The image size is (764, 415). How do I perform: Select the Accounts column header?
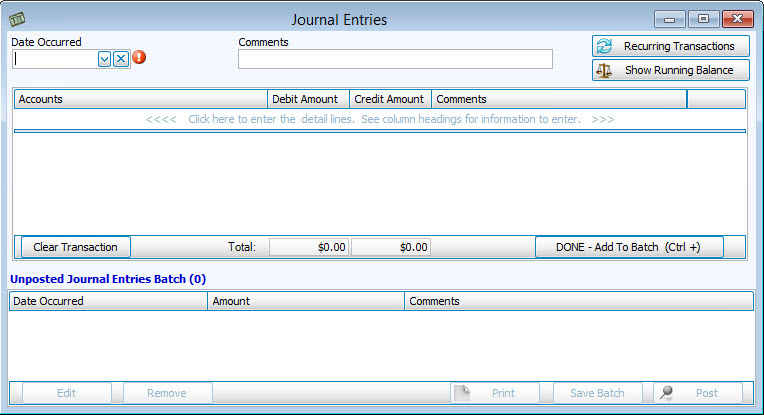tap(141, 100)
